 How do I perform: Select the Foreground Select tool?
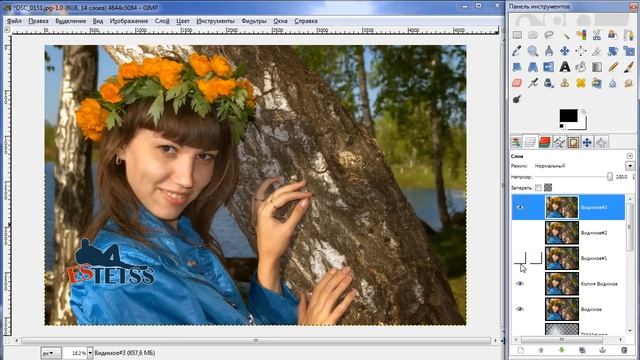tap(613, 35)
